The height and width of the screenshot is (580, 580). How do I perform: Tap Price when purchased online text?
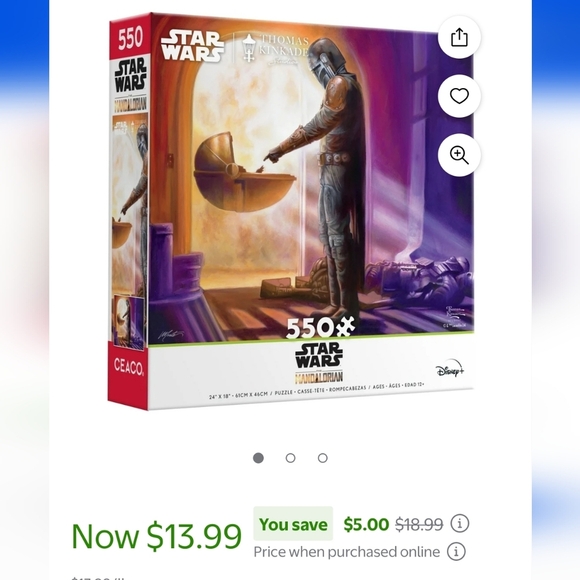[347, 552]
